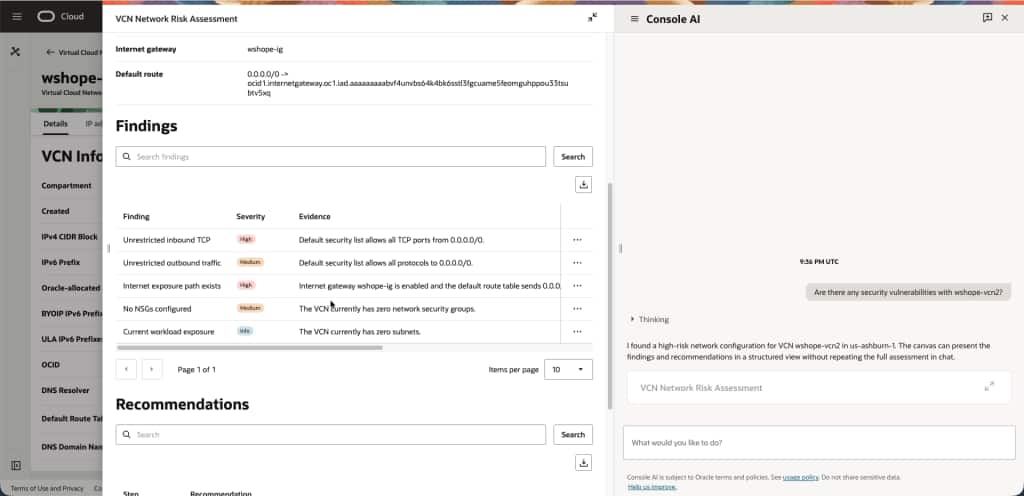
Task: Download the Recommendations table
Action: point(584,463)
